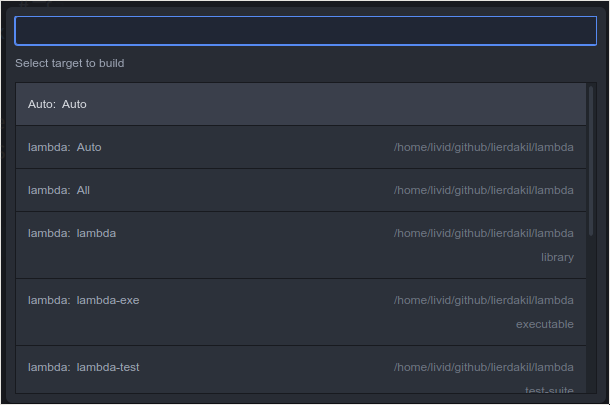The height and width of the screenshot is (405, 610).
Task: Click the 'lambda-exe' name text
Action: pos(108,300)
